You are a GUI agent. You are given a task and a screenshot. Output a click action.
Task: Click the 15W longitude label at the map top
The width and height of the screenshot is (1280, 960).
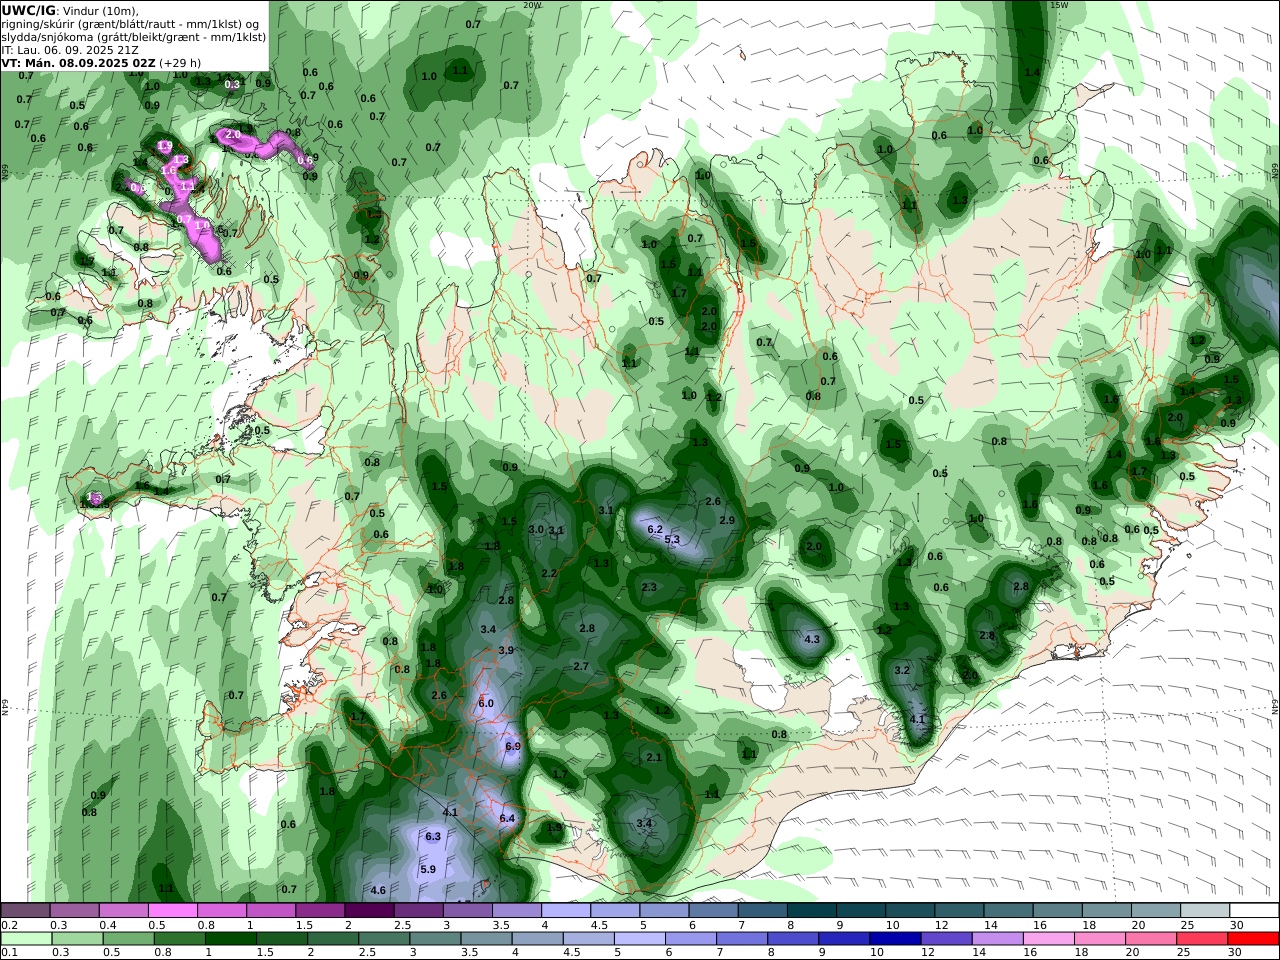pos(1059,5)
